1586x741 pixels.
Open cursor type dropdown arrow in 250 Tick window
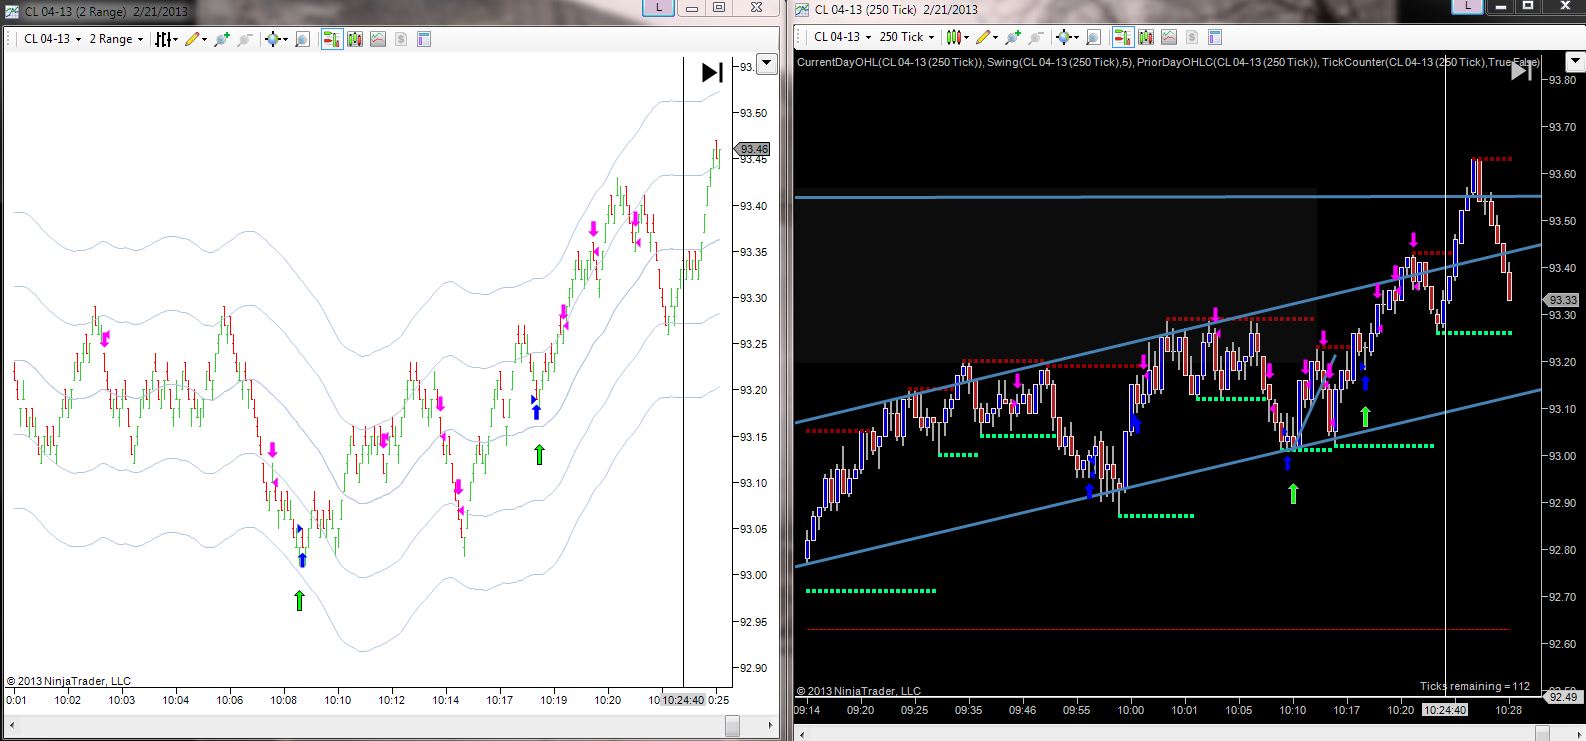[1076, 38]
